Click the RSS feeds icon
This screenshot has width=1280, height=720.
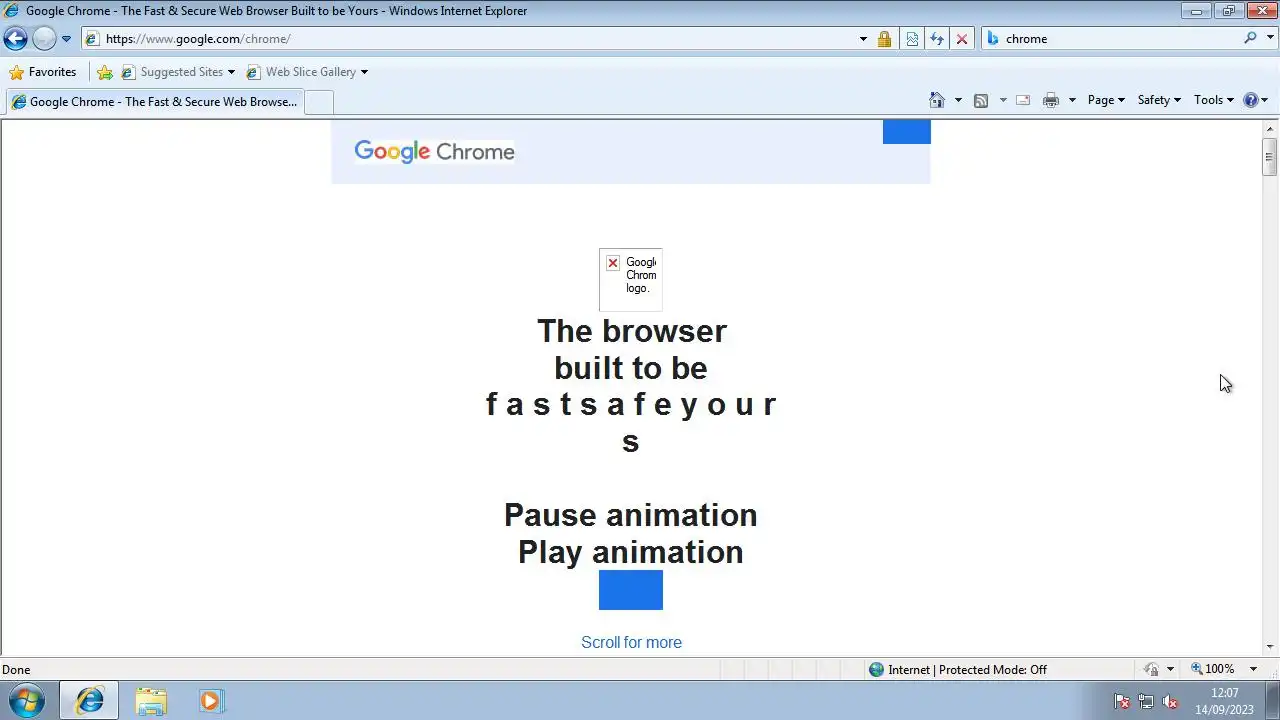click(981, 100)
